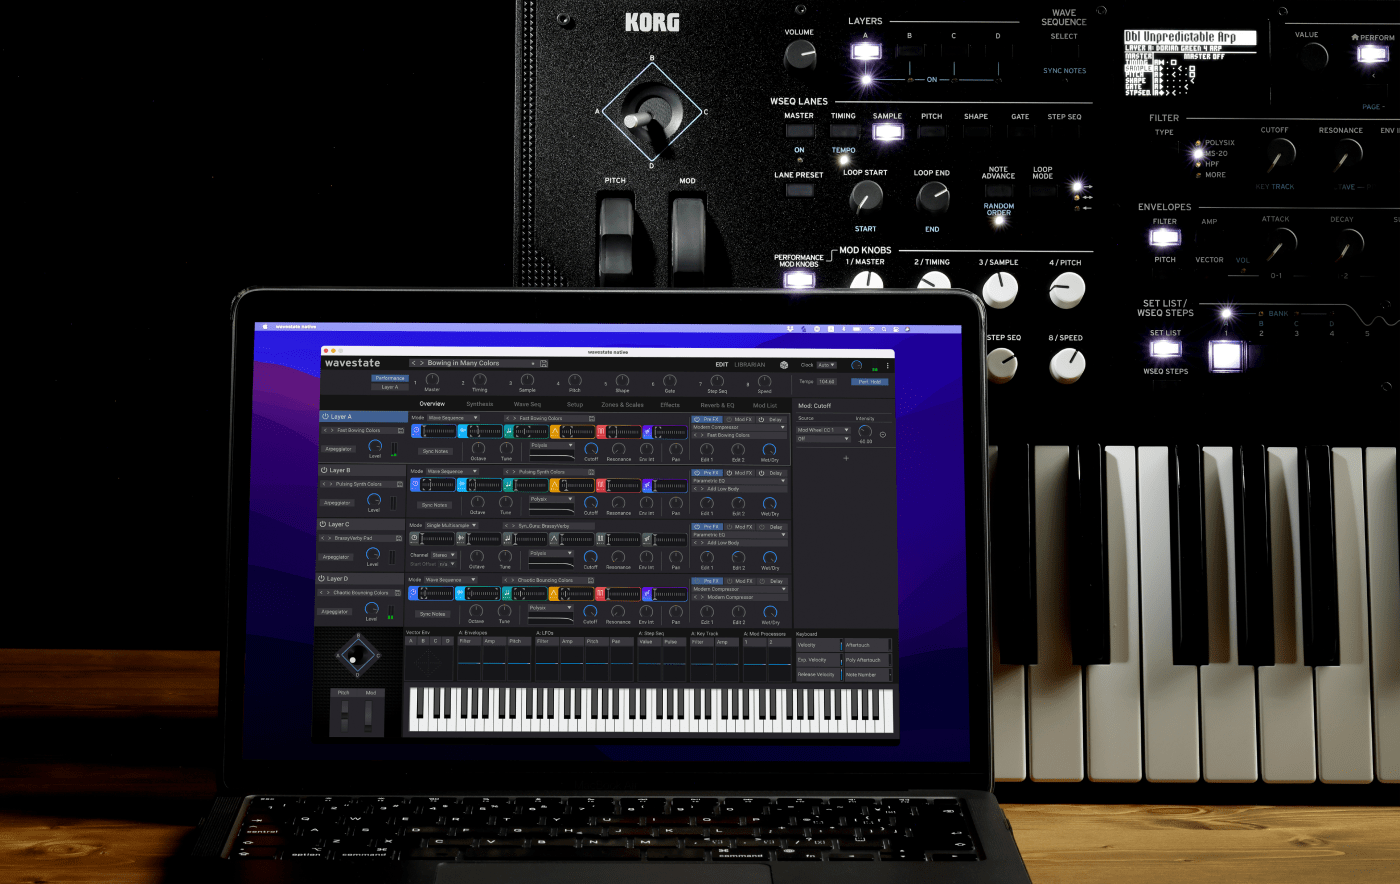Click the Arpeggiator button in Layer A

339,449
